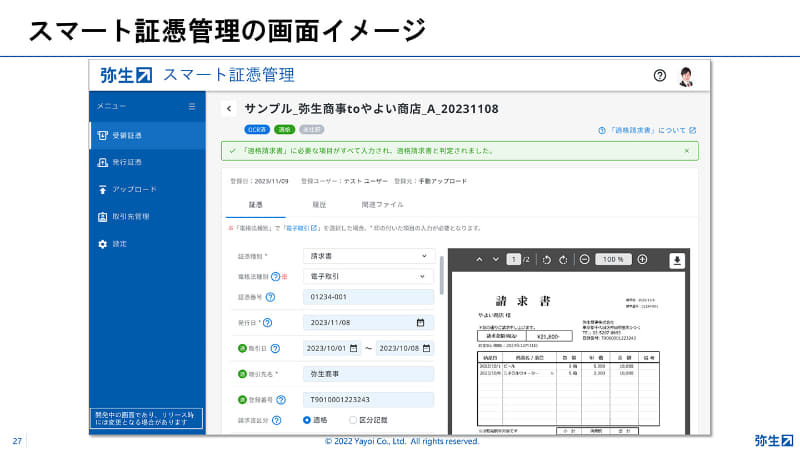Click the form panel vertical scrollbar
The width and height of the screenshot is (800, 450).
[441, 274]
